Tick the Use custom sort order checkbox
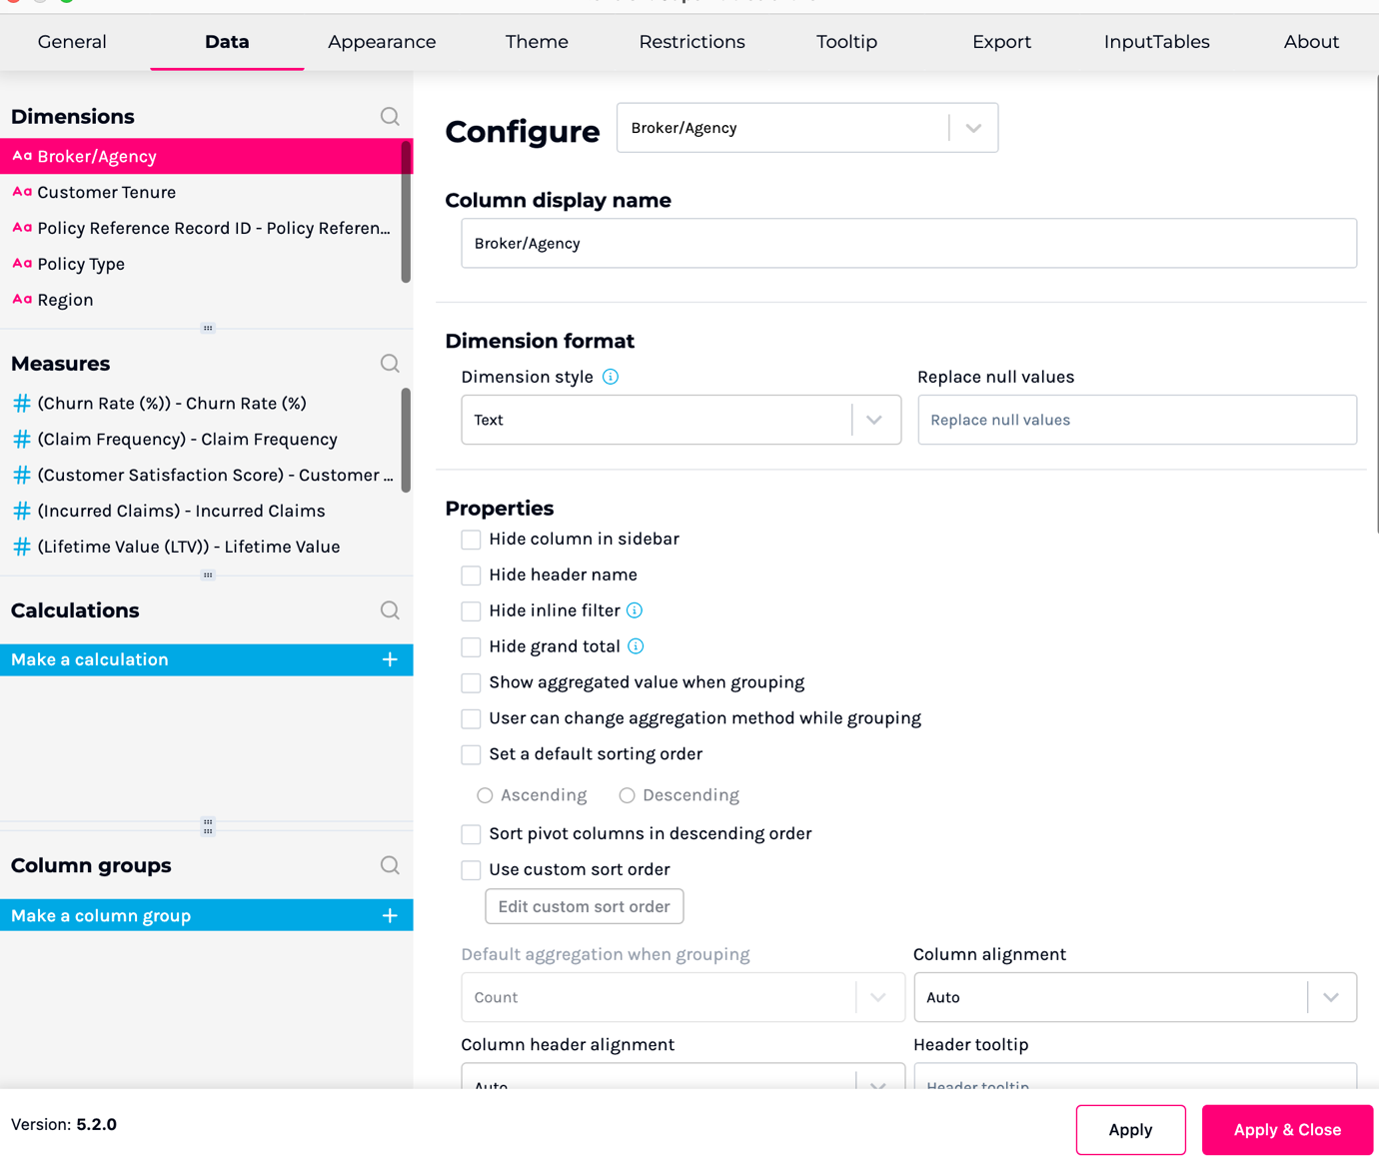 click(471, 871)
